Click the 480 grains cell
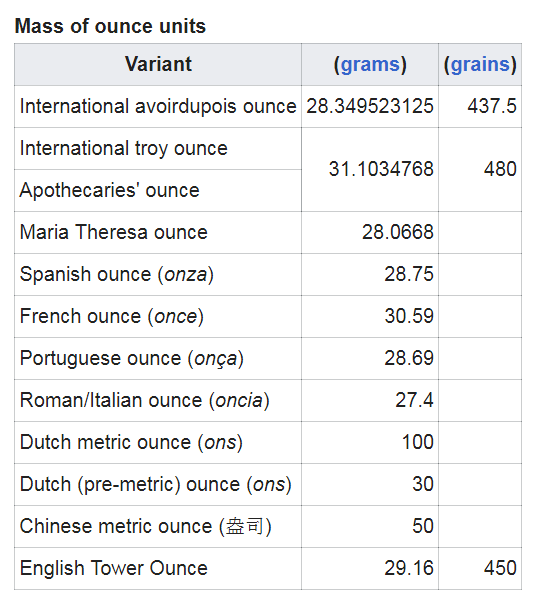 click(480, 170)
